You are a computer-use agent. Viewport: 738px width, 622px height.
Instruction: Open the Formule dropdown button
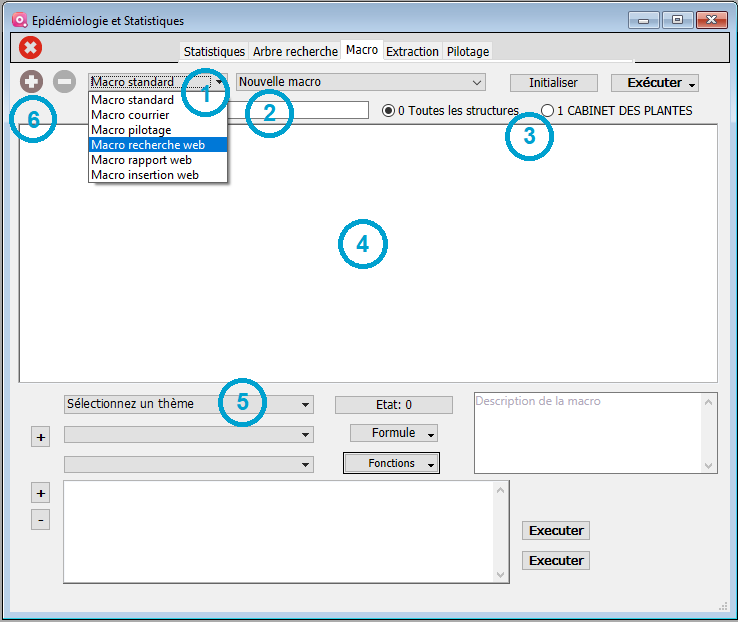point(394,433)
